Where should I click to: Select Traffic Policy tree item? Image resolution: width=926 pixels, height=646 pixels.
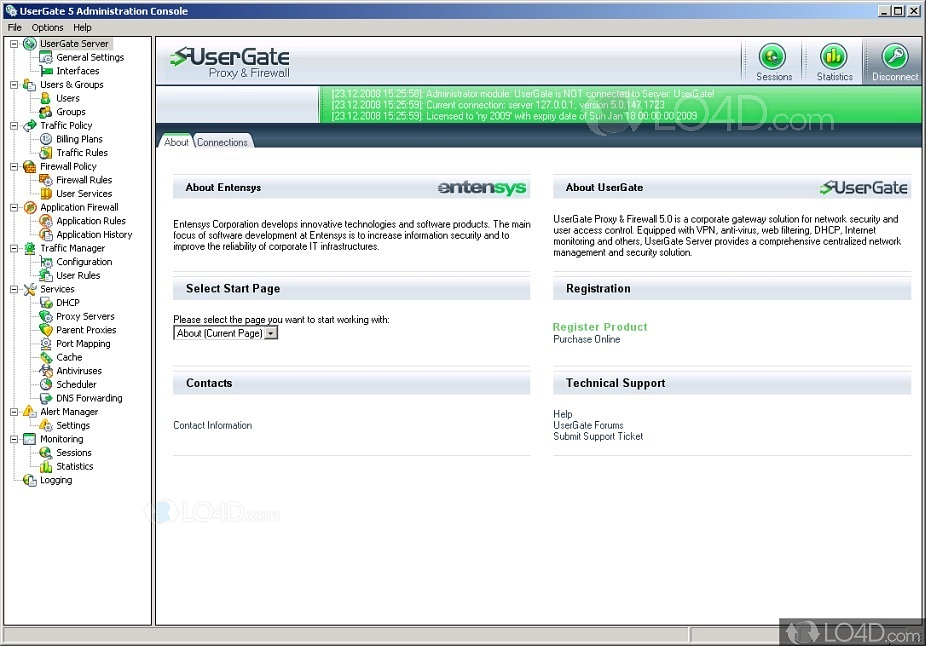[66, 125]
